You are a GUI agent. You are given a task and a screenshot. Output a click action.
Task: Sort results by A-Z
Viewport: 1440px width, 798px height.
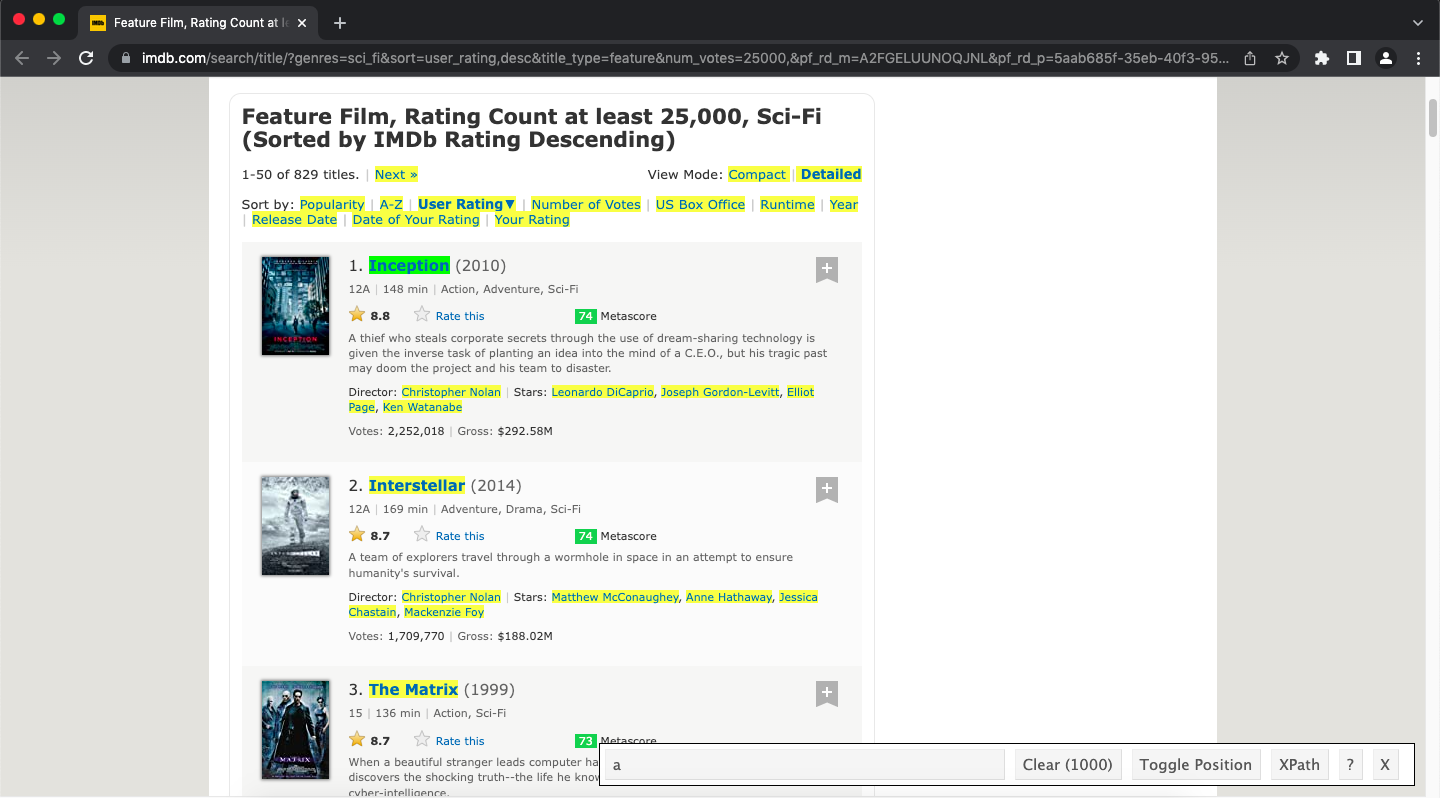pos(391,204)
